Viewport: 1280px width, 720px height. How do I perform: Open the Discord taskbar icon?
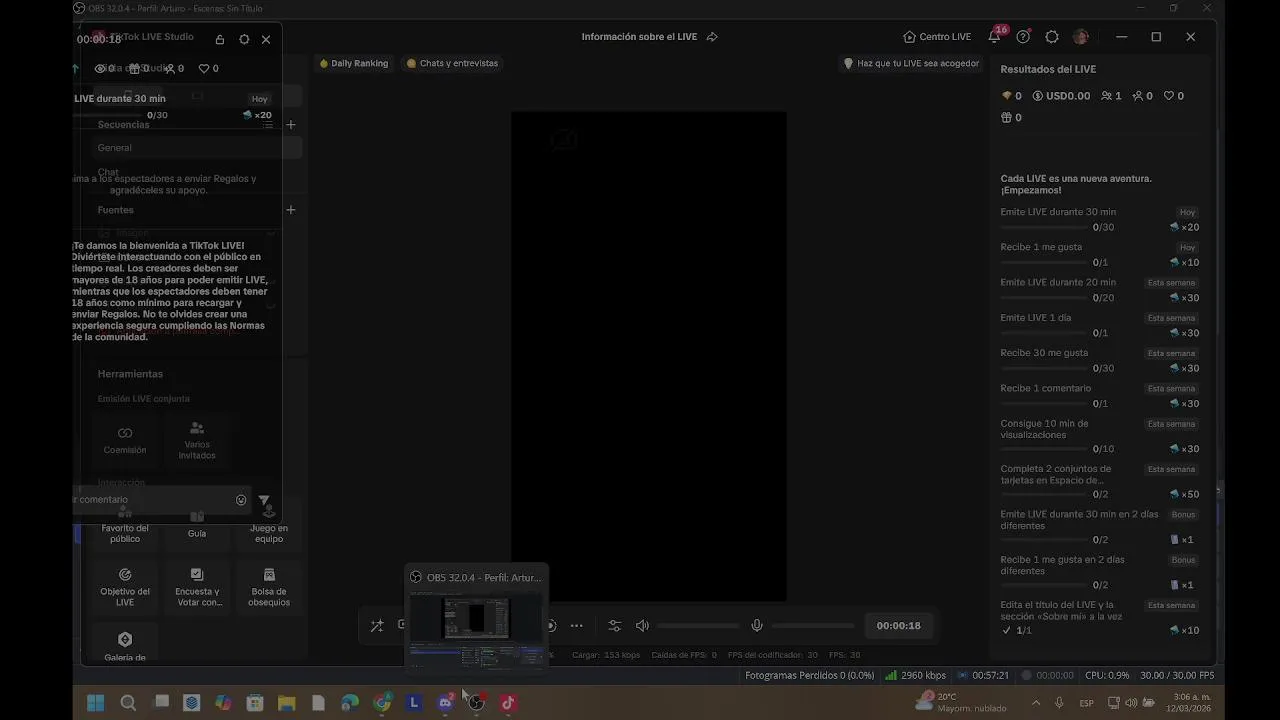pyautogui.click(x=445, y=703)
